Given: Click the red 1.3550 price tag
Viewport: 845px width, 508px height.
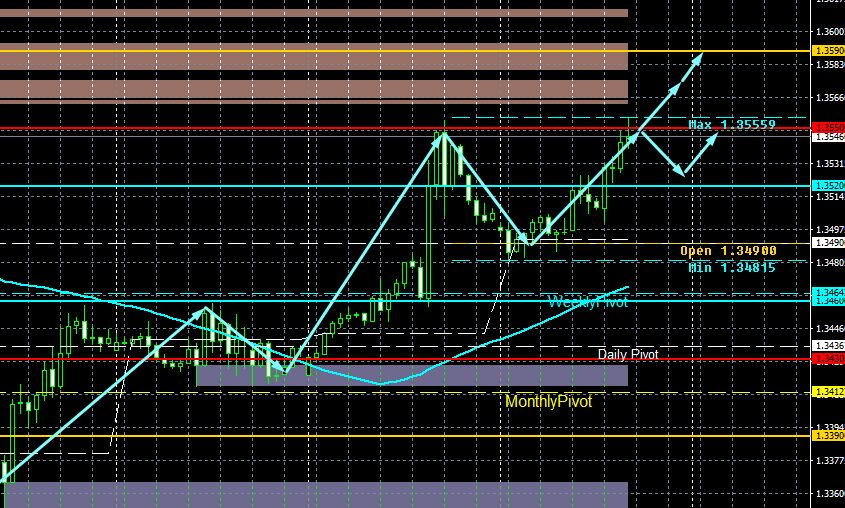Looking at the screenshot, I should click(x=828, y=128).
